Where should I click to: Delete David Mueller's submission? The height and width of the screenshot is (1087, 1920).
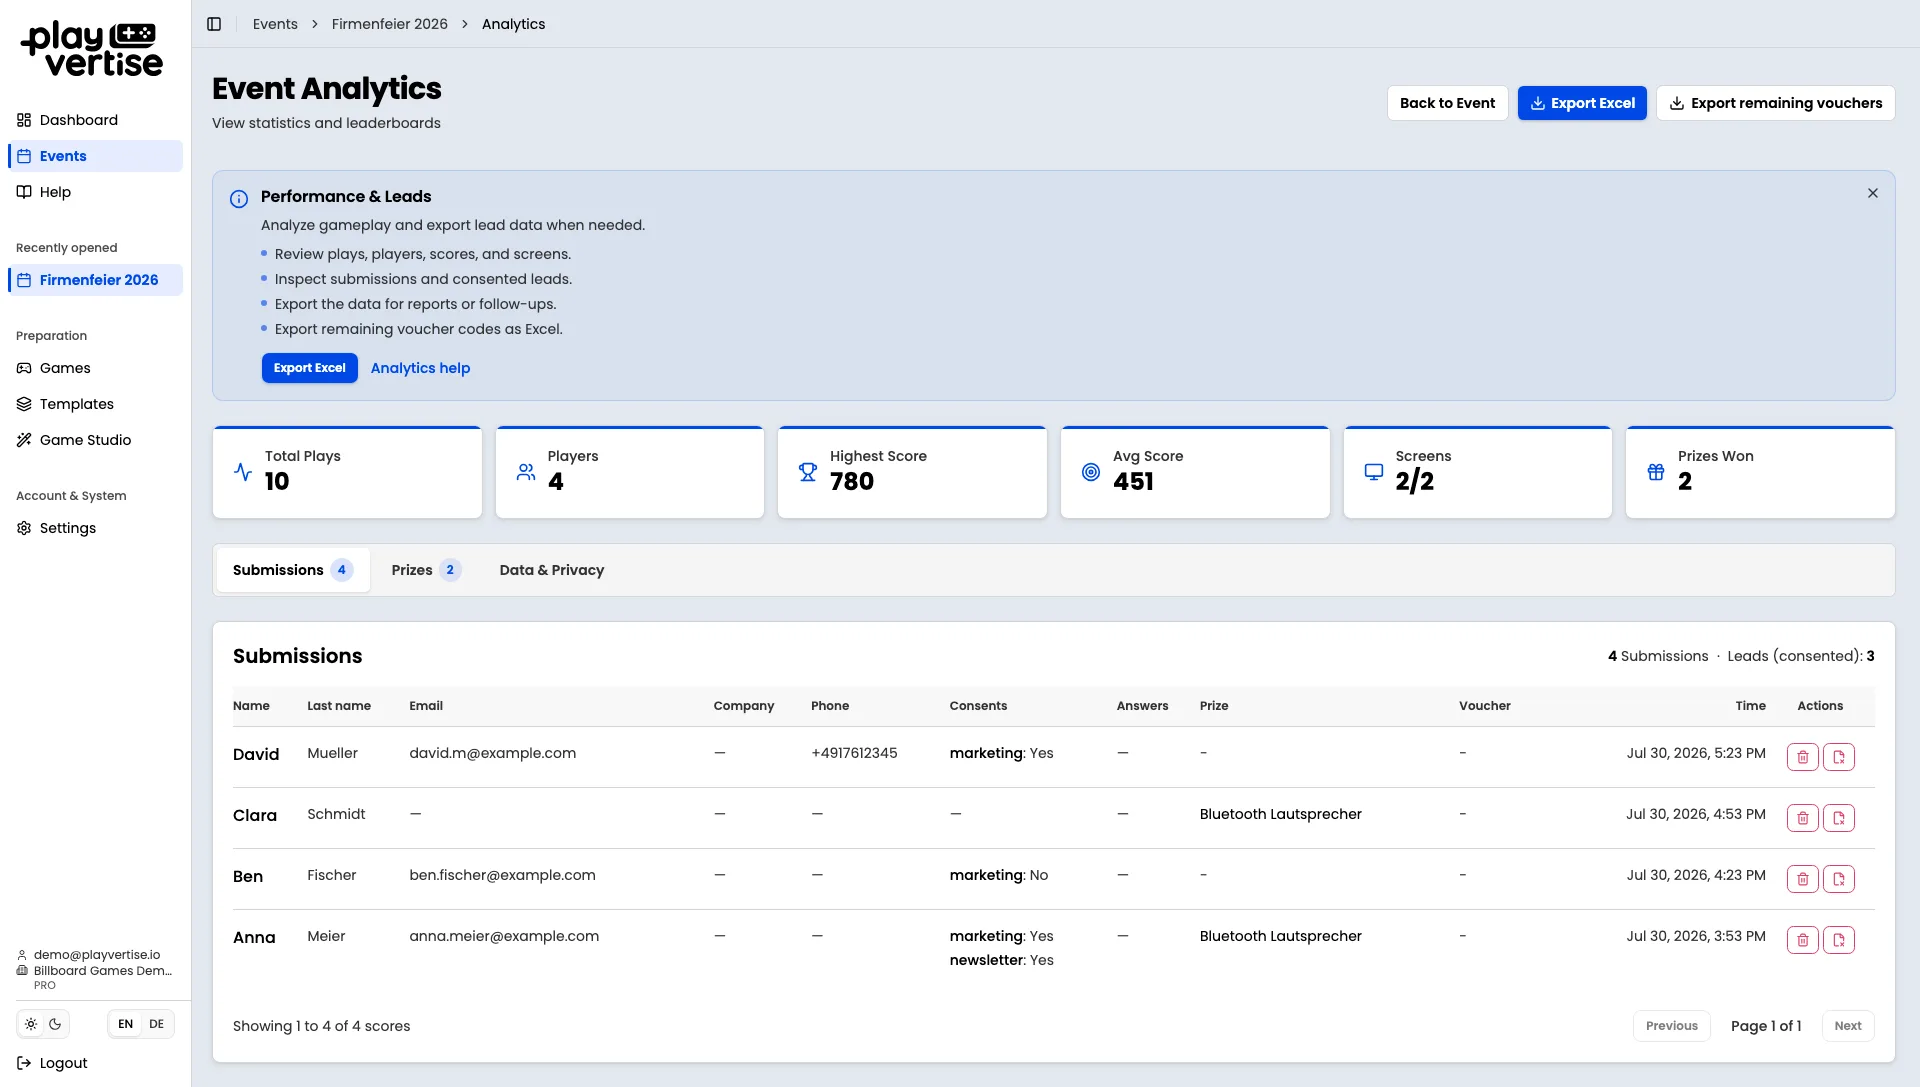pyautogui.click(x=1802, y=757)
